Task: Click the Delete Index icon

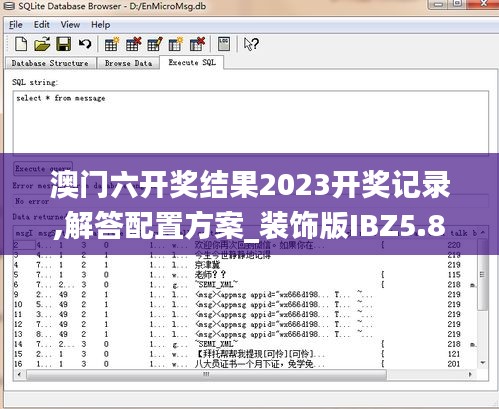Action: (x=197, y=44)
